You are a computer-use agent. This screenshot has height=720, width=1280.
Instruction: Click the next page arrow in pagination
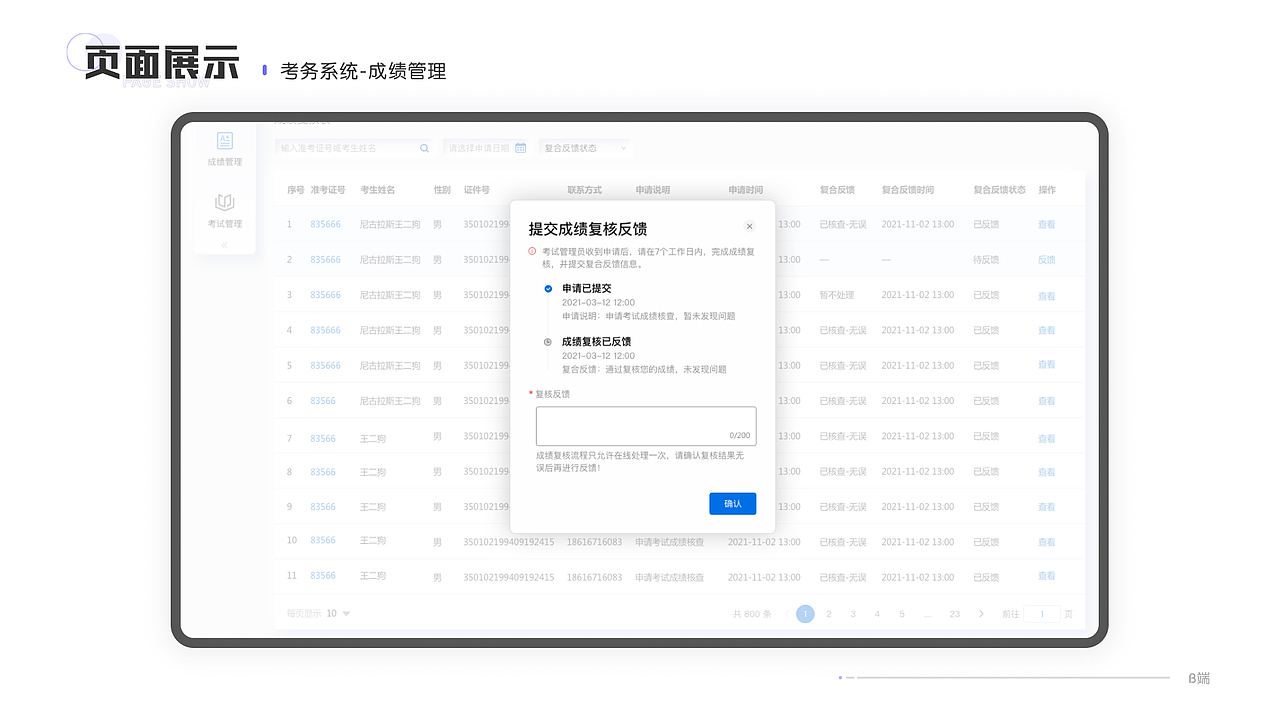pyautogui.click(x=981, y=614)
